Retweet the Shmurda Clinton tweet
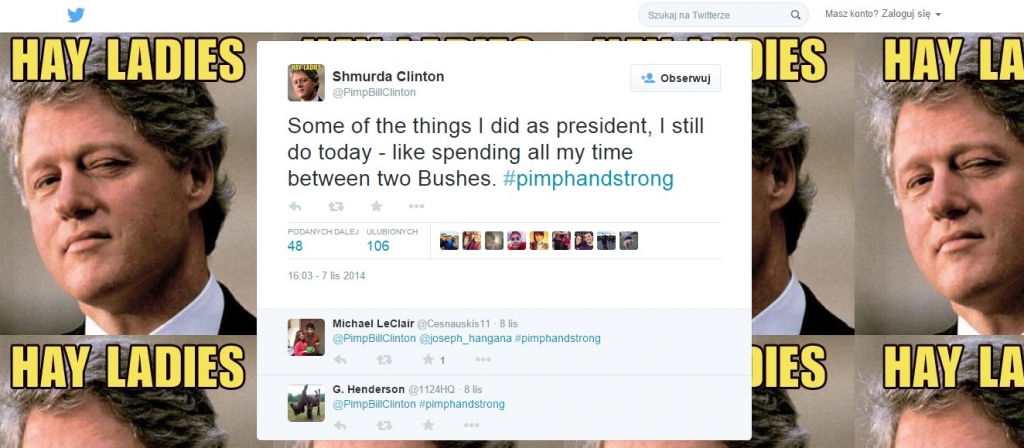 click(336, 206)
